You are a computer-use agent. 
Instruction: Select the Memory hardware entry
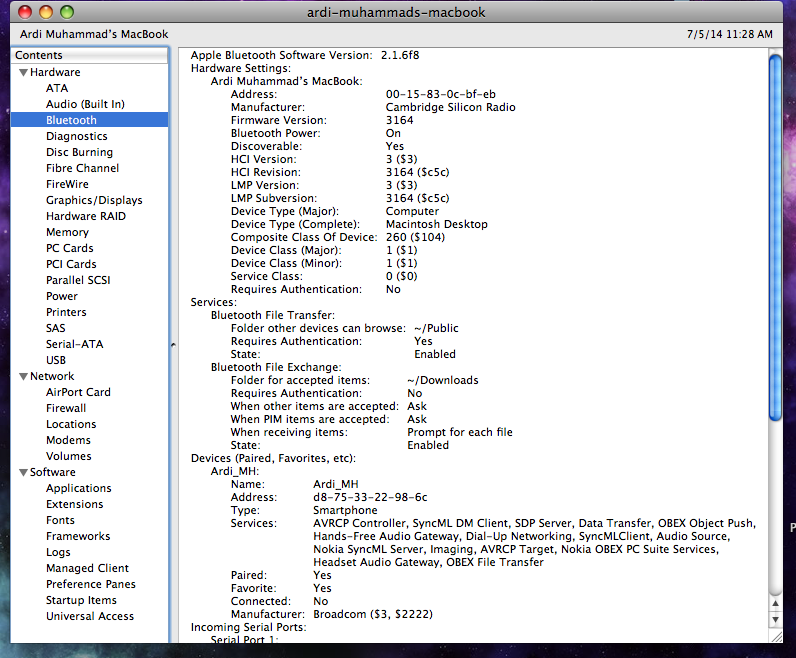pos(67,232)
